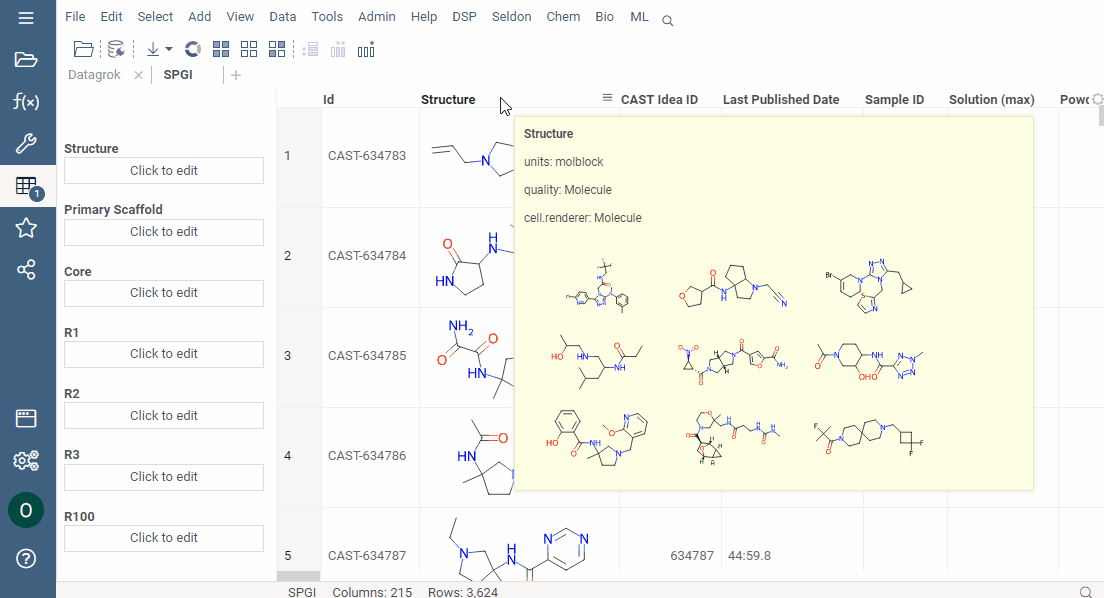This screenshot has width=1104, height=598.
Task: Open Favorites with the star sidebar icon
Action: pyautogui.click(x=27, y=227)
